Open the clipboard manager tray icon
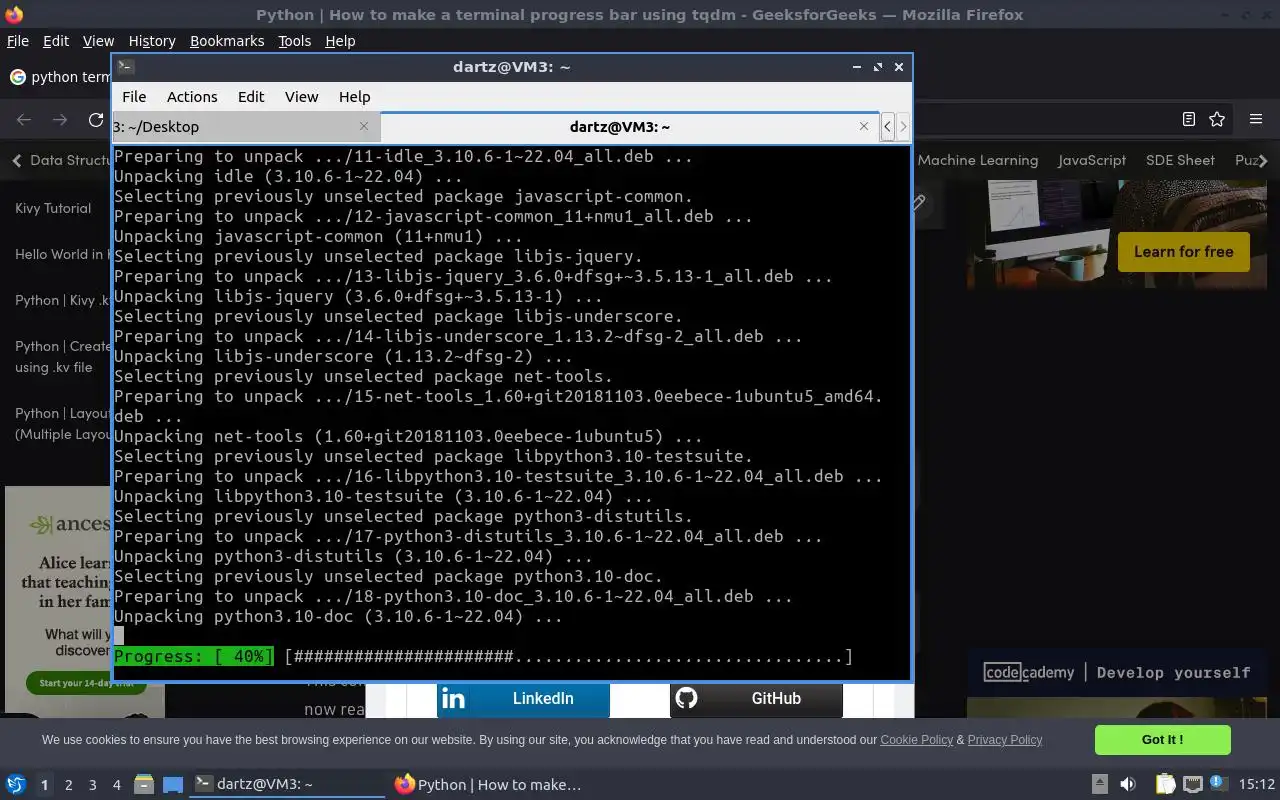Screen dimensions: 1280x800 1165,784
